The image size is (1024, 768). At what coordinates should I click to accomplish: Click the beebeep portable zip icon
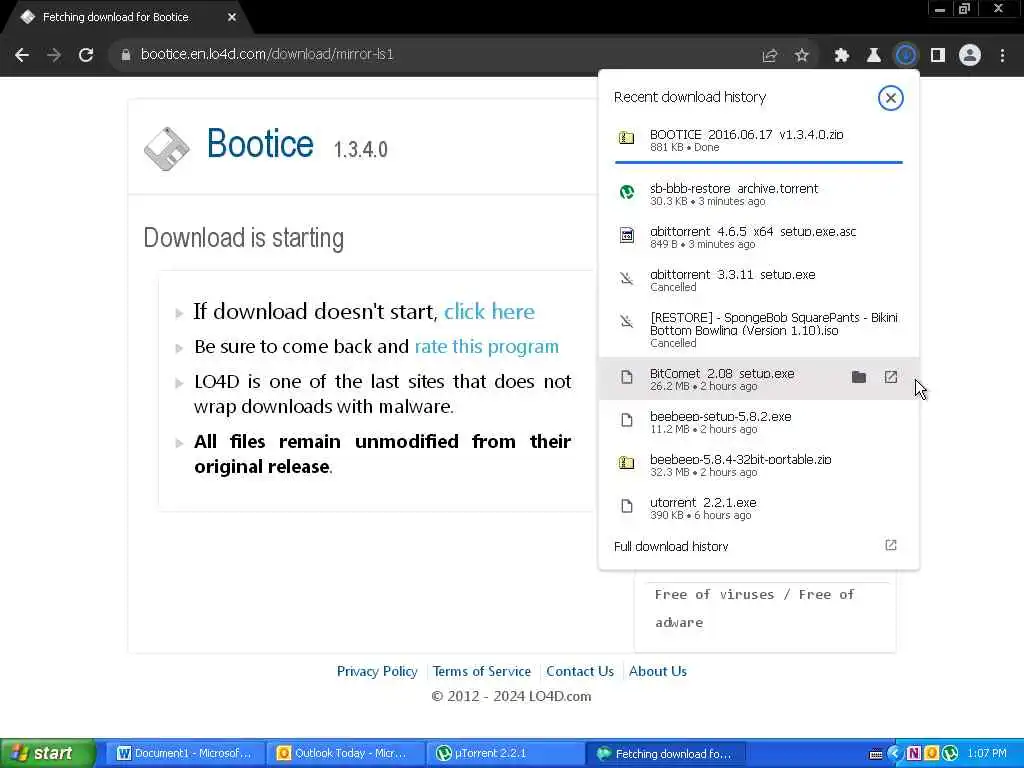626,463
